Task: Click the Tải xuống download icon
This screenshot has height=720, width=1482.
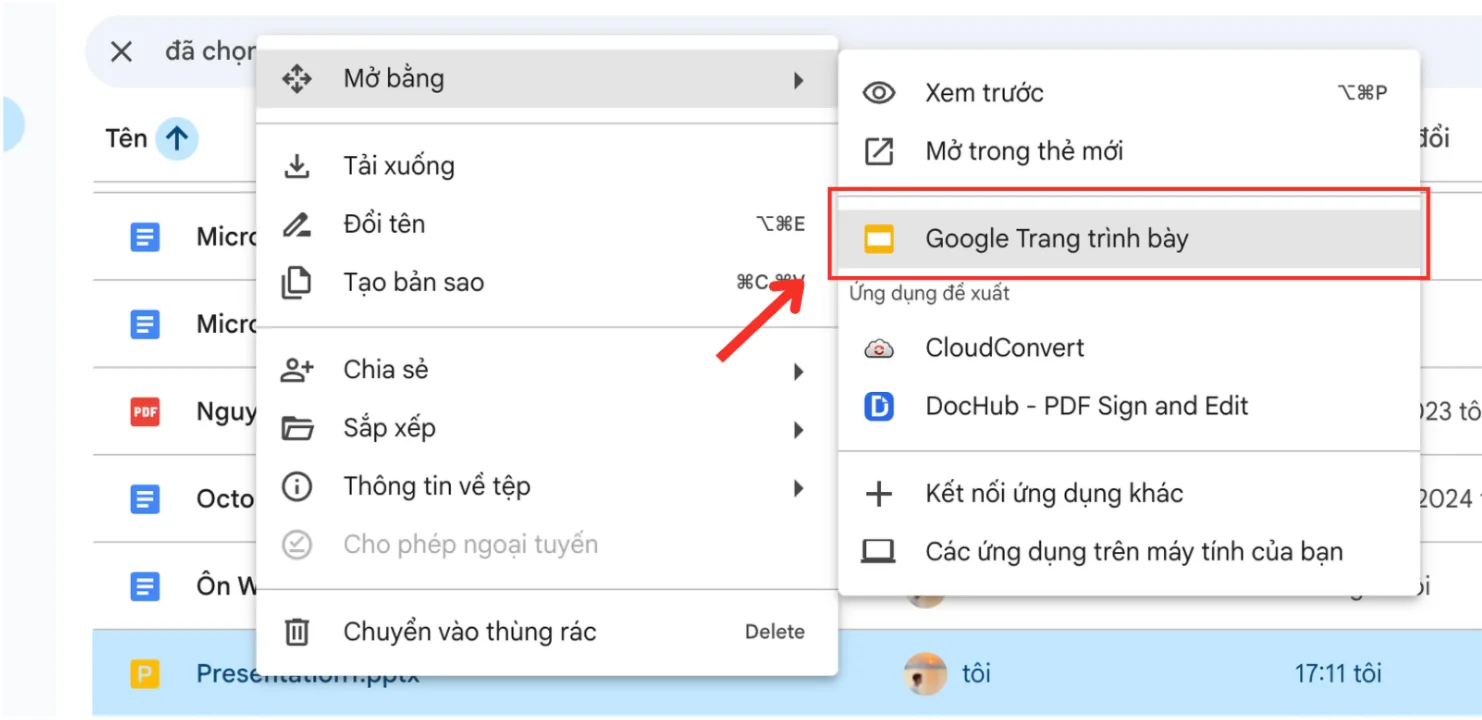Action: click(x=297, y=166)
